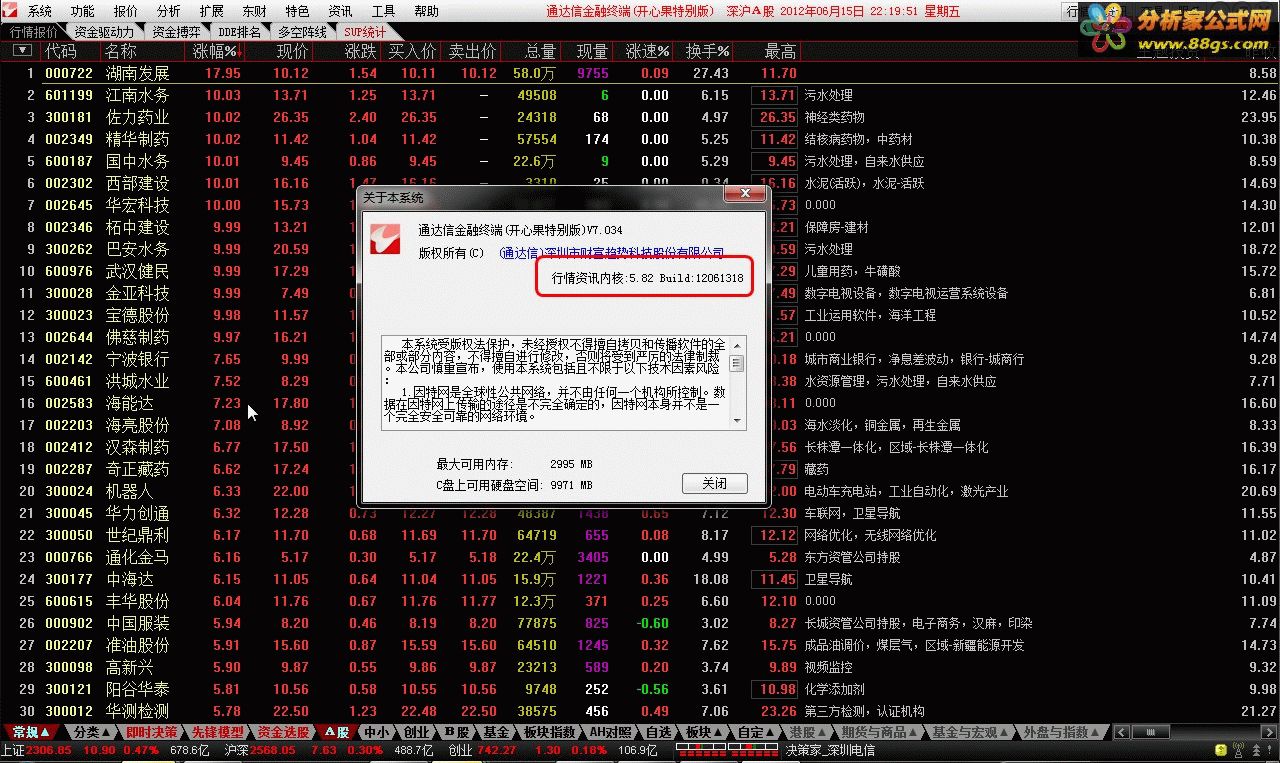Open the 扩展 menu
Image resolution: width=1280 pixels, height=763 pixels.
(212, 11)
